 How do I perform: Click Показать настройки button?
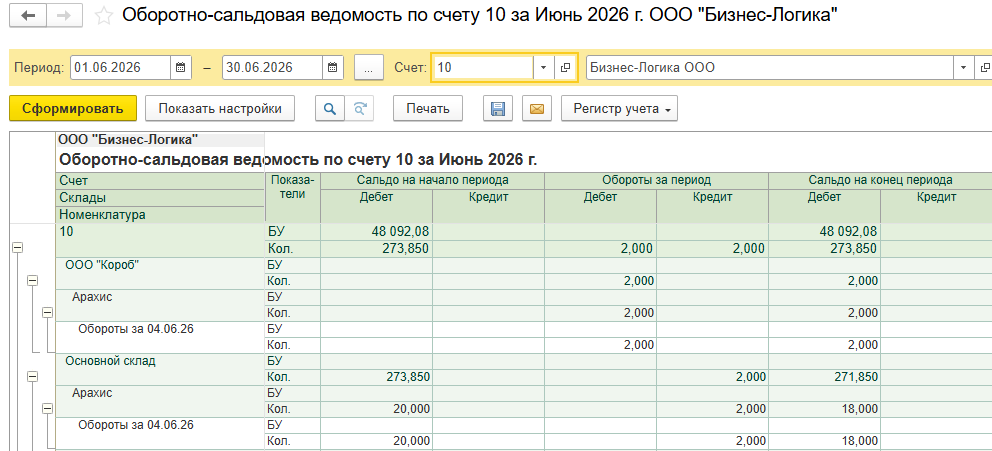pyautogui.click(x=220, y=108)
